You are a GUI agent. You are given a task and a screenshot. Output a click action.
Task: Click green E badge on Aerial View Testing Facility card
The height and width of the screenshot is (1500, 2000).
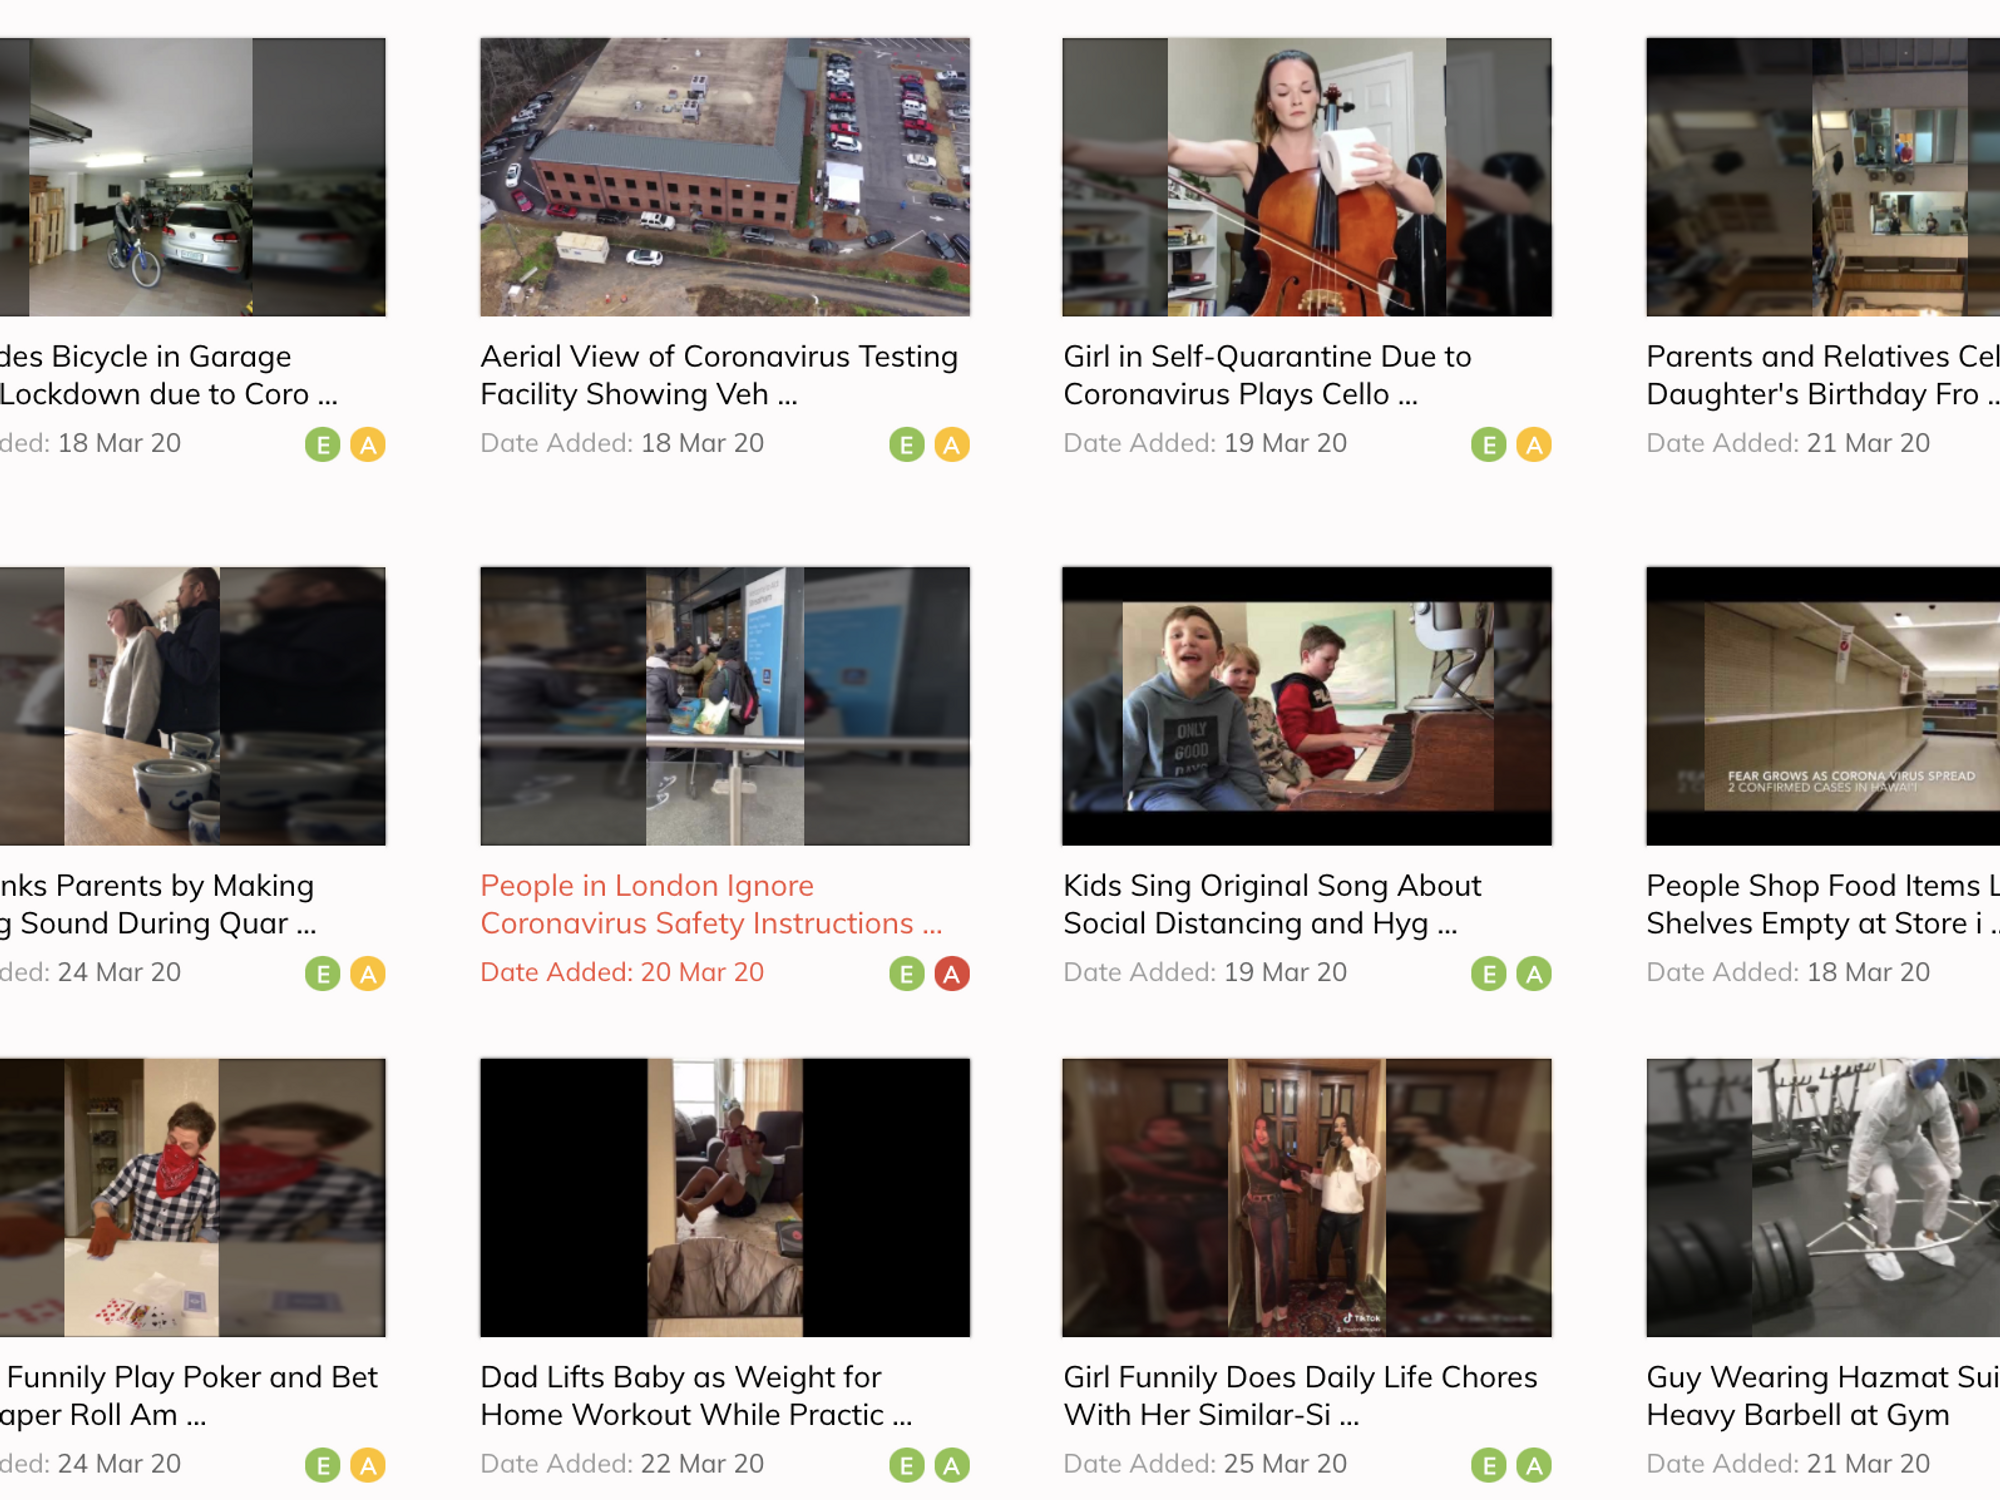point(906,444)
